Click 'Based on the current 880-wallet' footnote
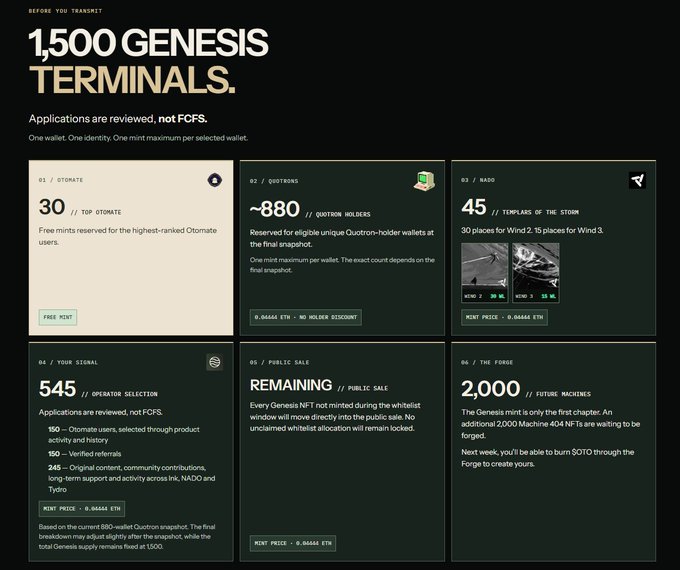 click(127, 537)
